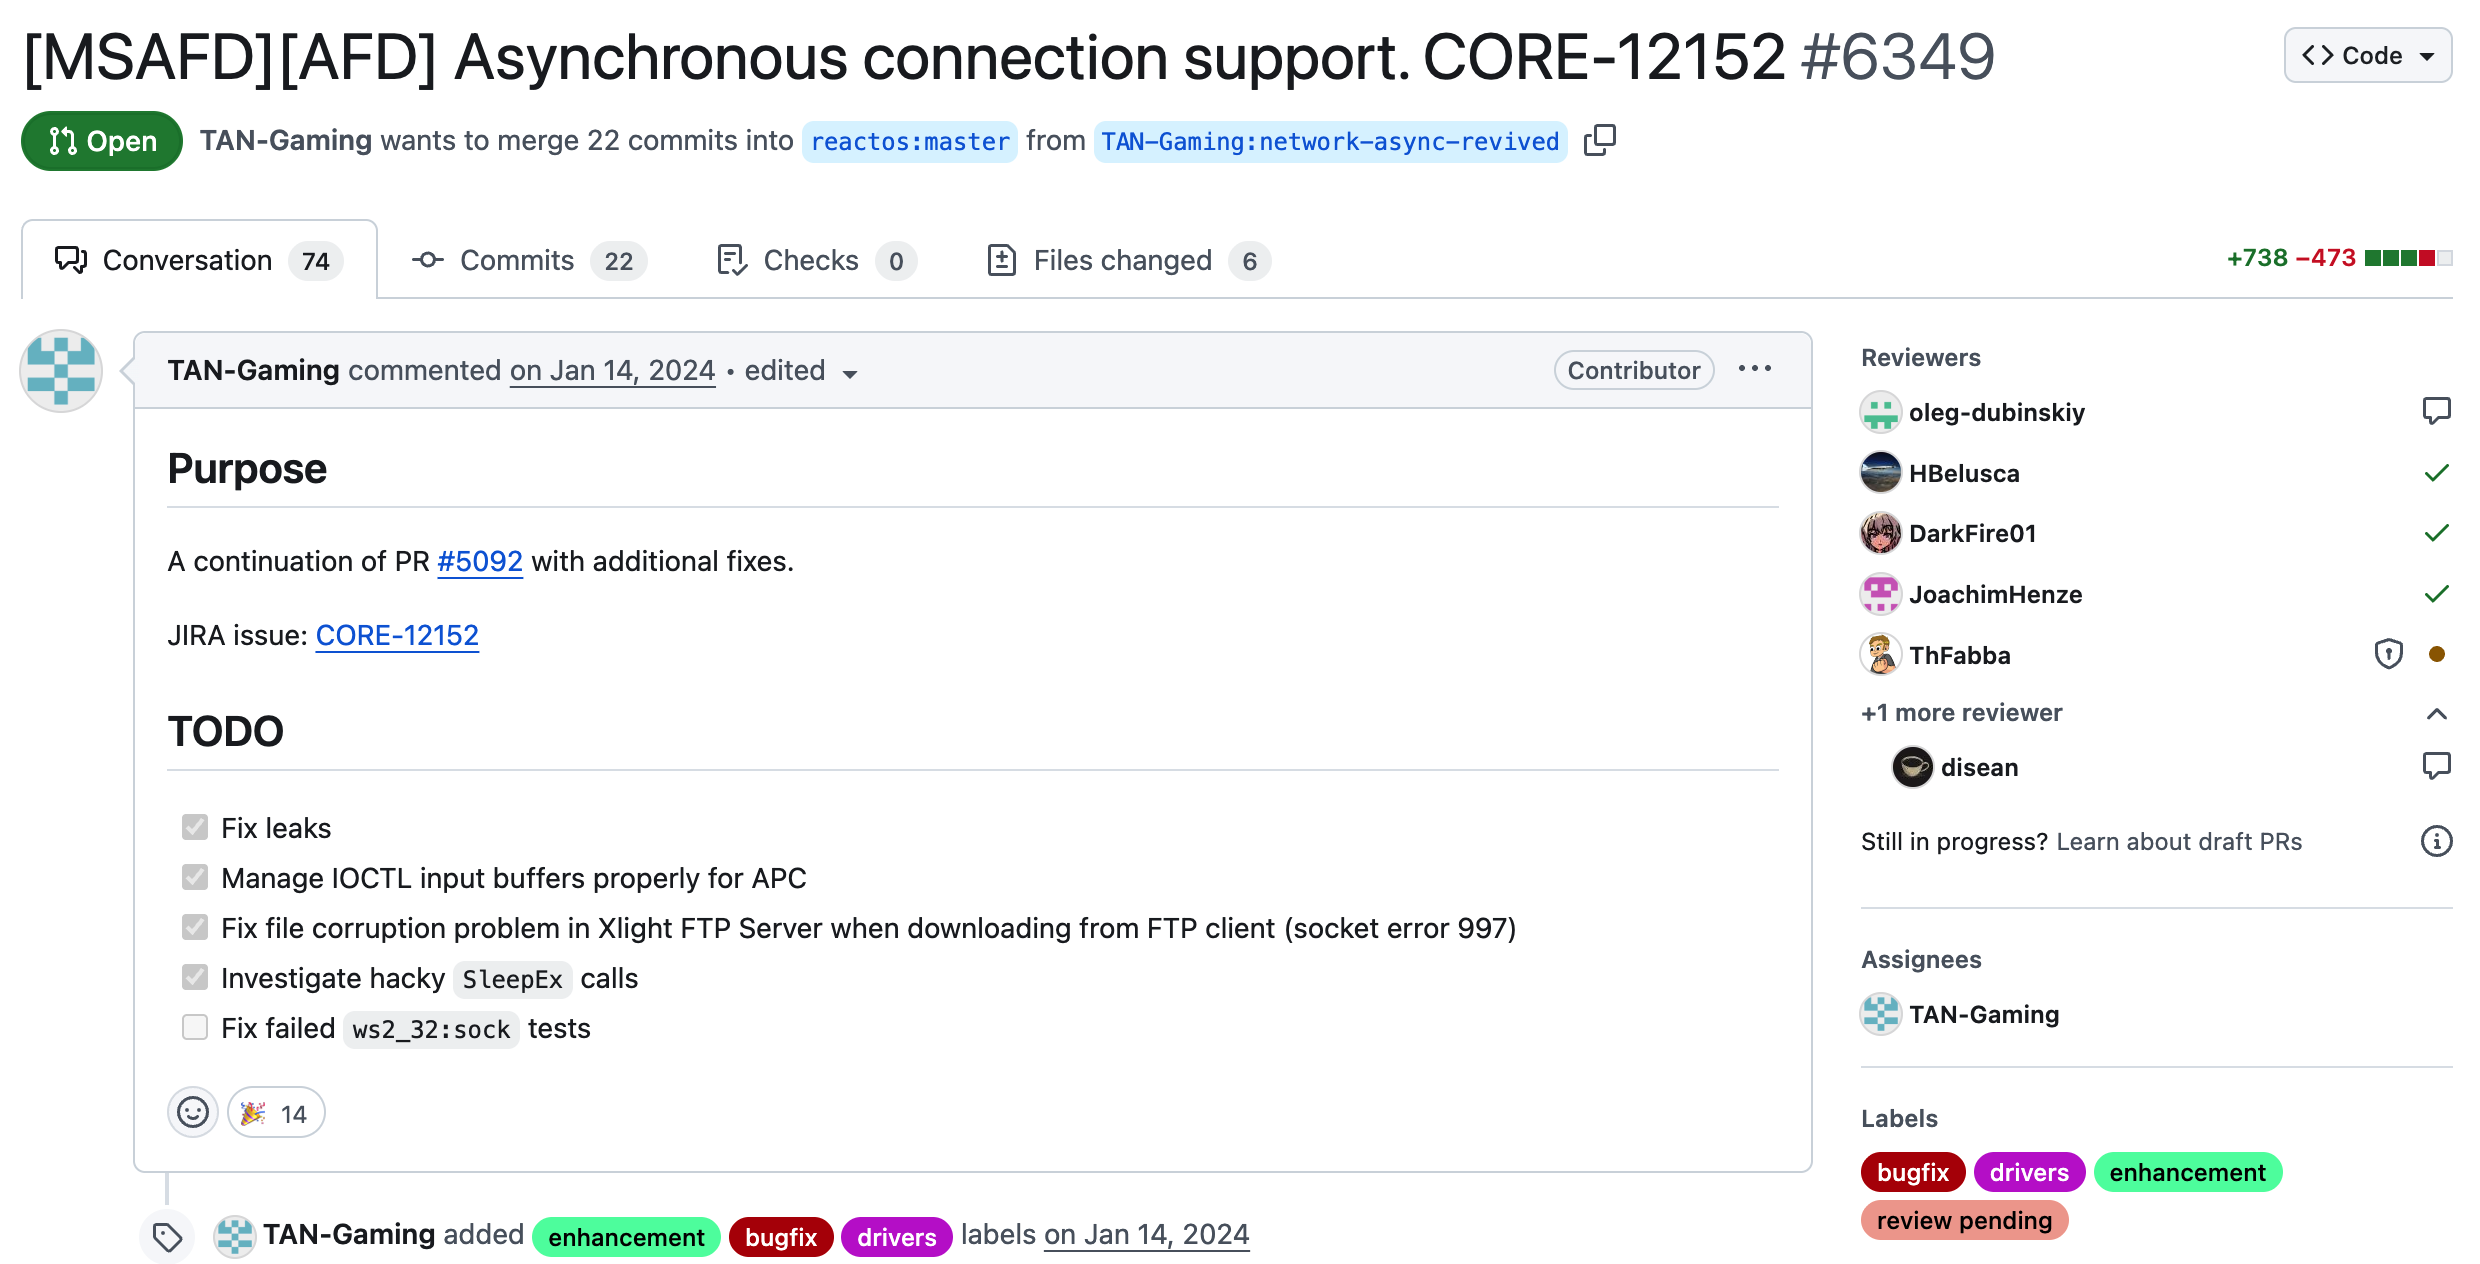Collapse the additional reviewer section

coord(2437,713)
